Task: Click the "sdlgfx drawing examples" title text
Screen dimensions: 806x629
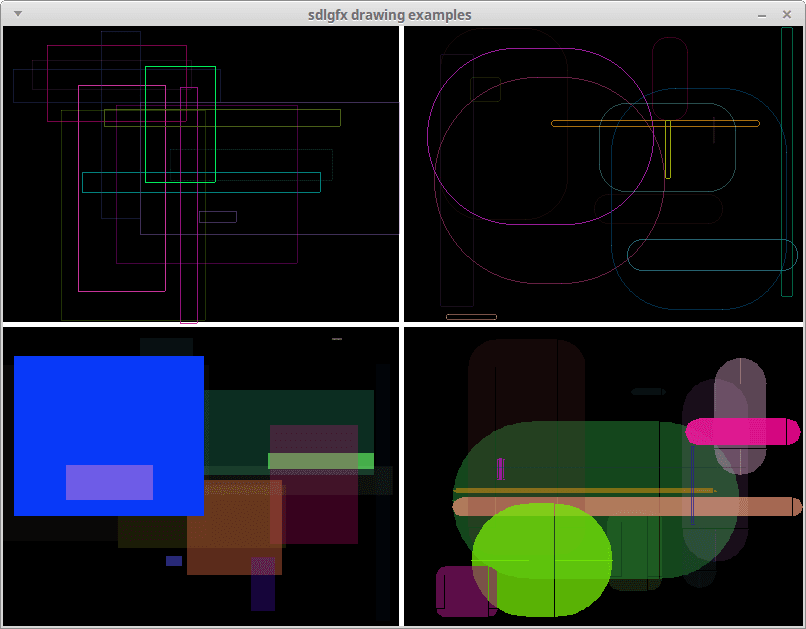Action: (390, 15)
